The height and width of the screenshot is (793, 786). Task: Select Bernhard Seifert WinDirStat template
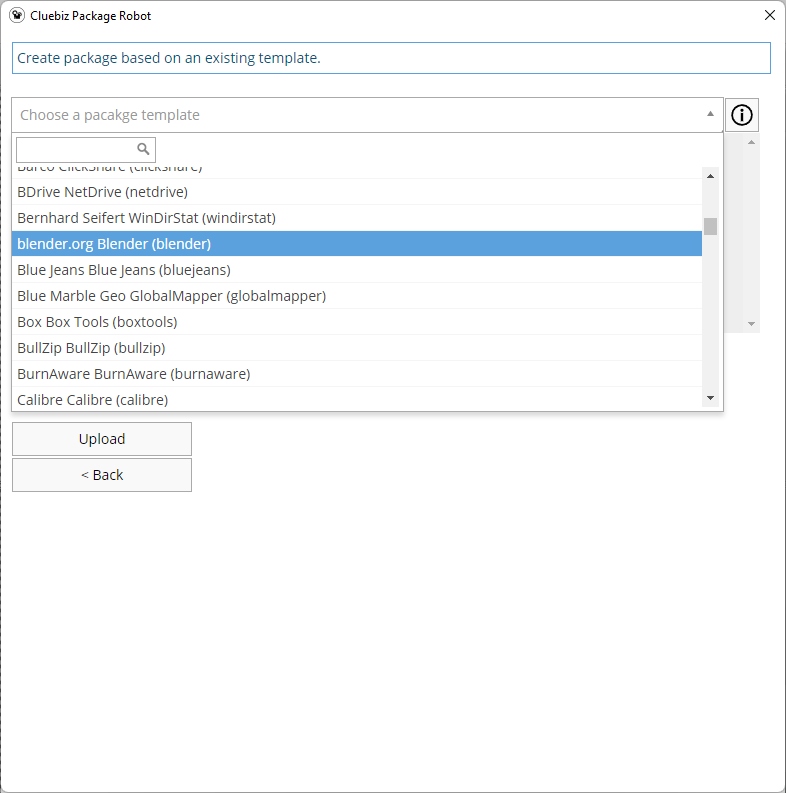146,218
